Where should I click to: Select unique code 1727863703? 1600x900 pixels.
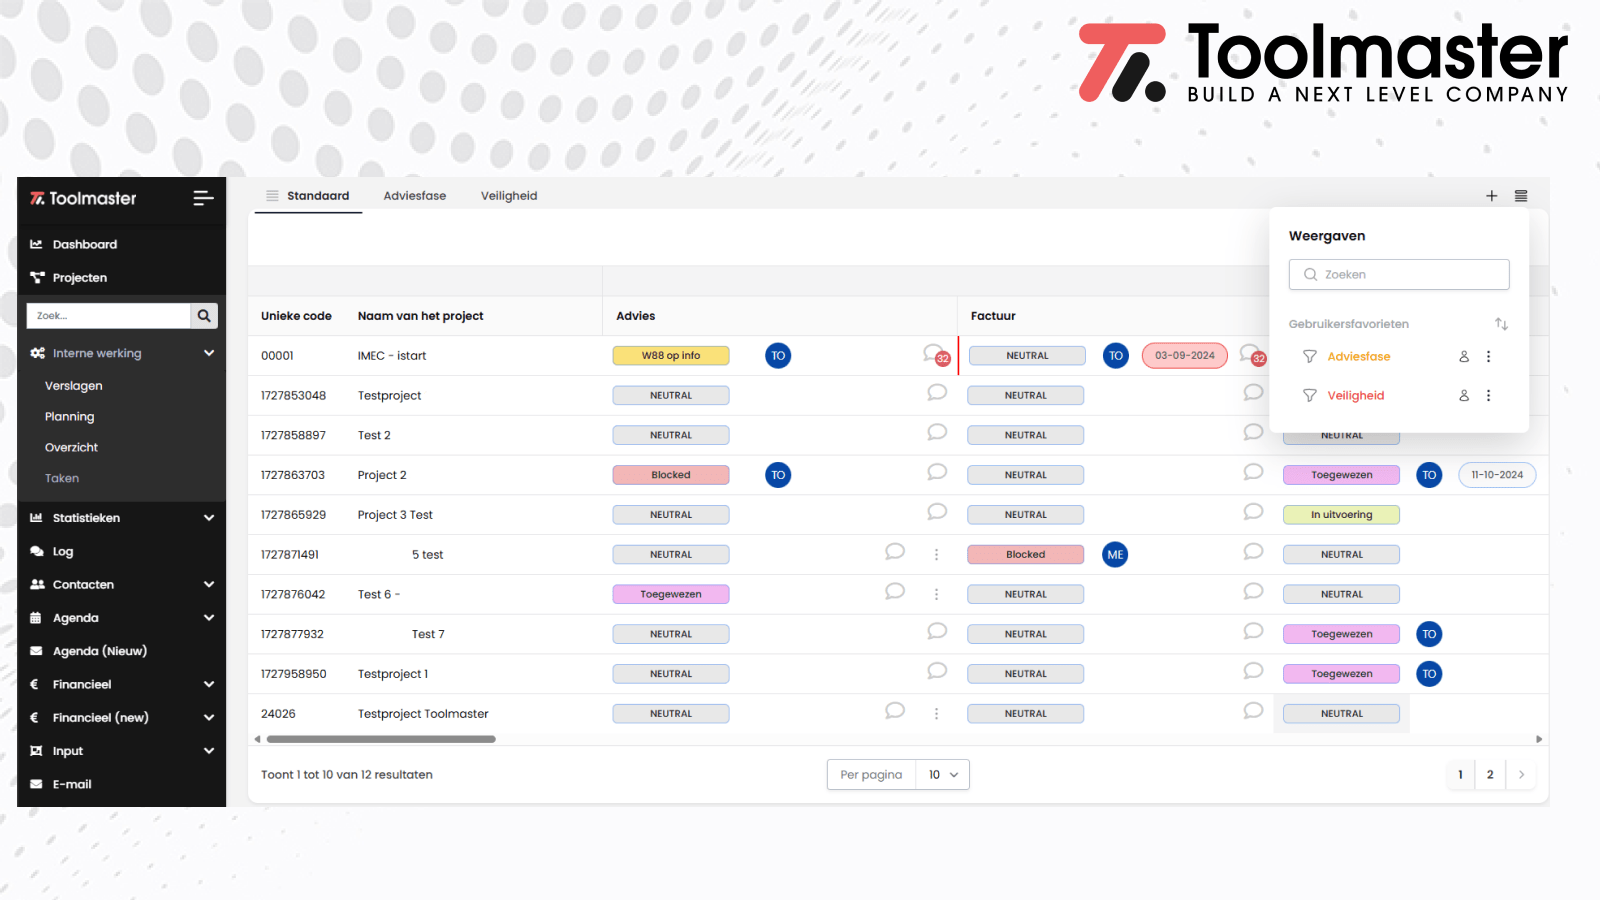(x=293, y=475)
